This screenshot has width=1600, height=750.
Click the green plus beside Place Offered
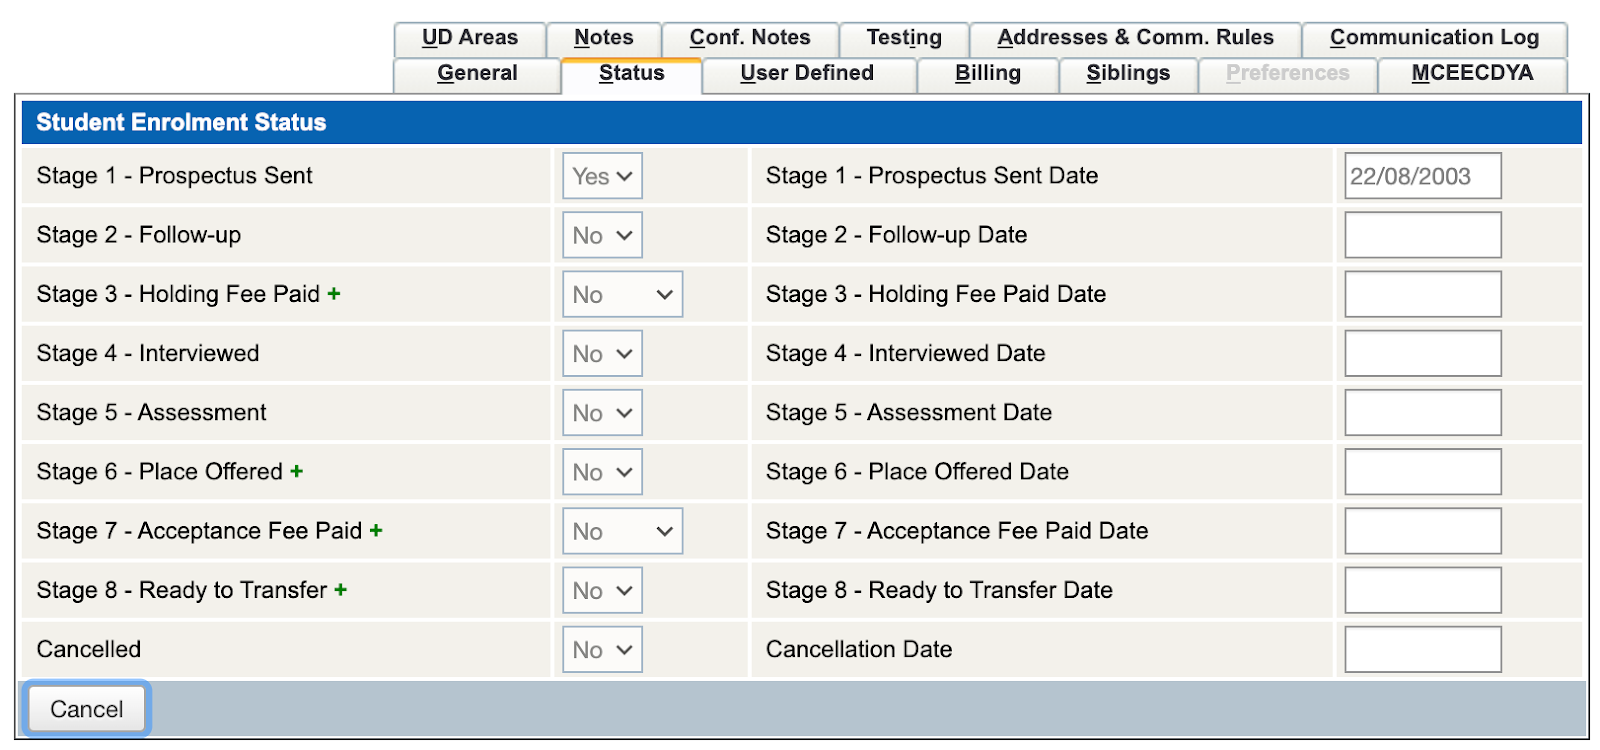pos(297,472)
